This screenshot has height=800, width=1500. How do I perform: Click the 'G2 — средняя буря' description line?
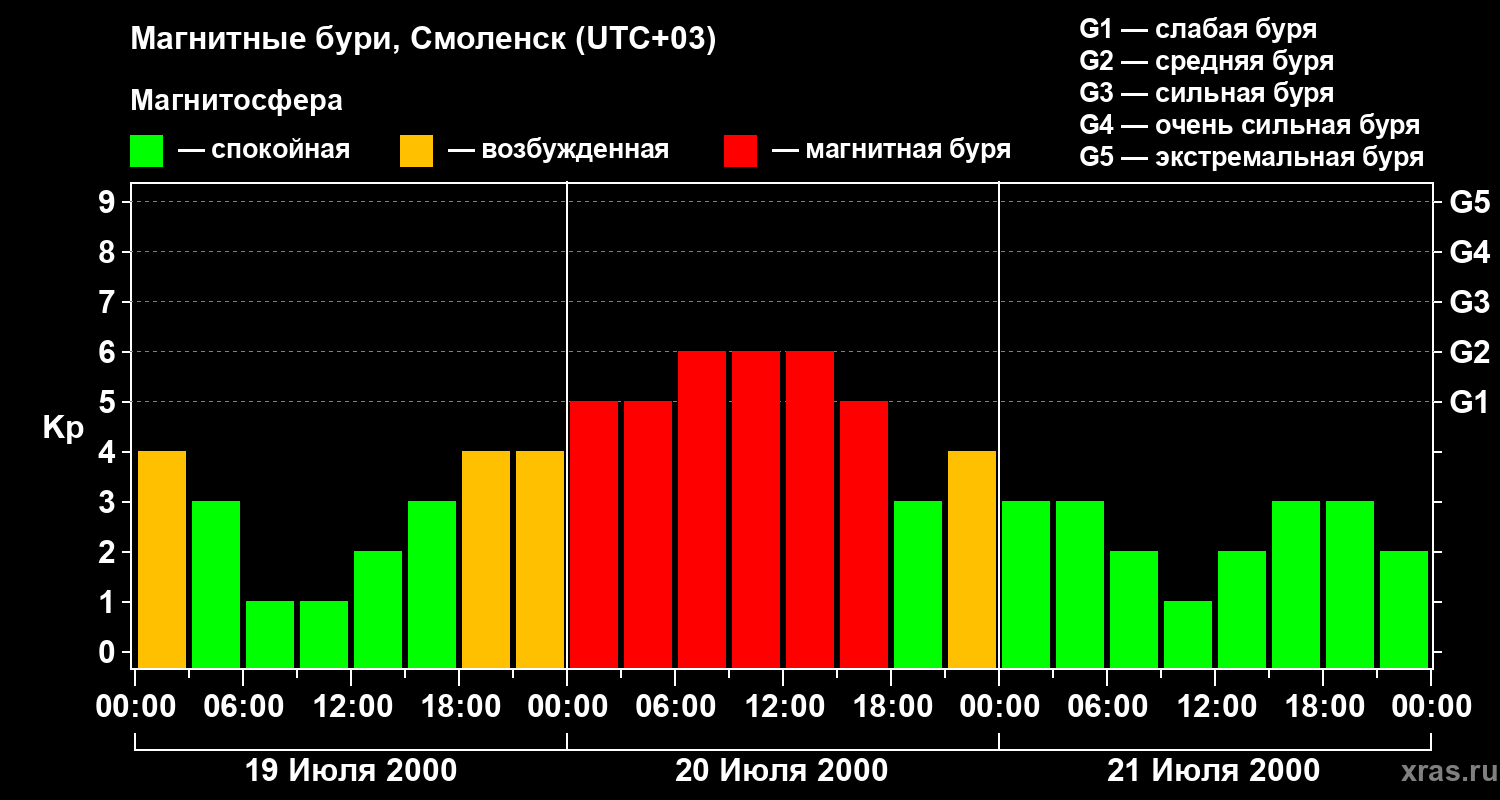pos(1206,60)
